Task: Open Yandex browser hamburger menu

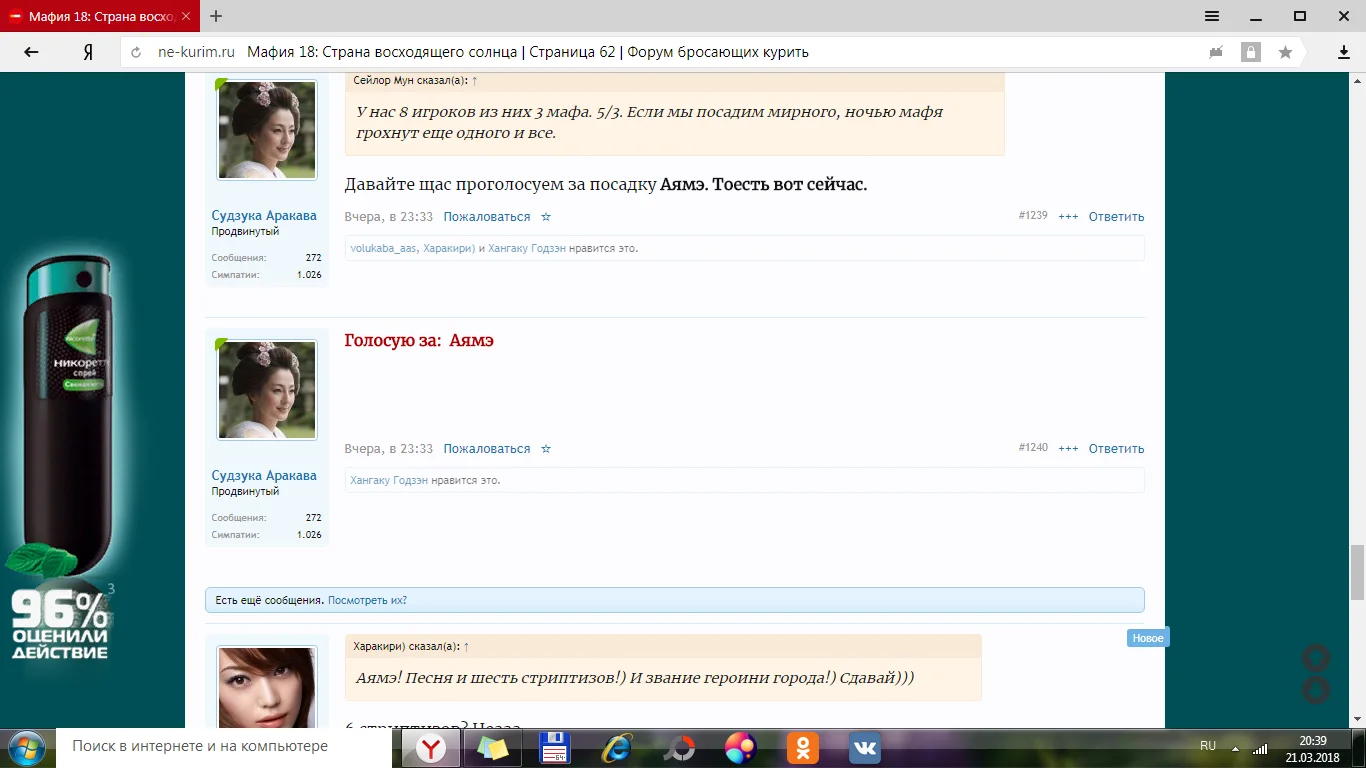Action: (x=1212, y=16)
